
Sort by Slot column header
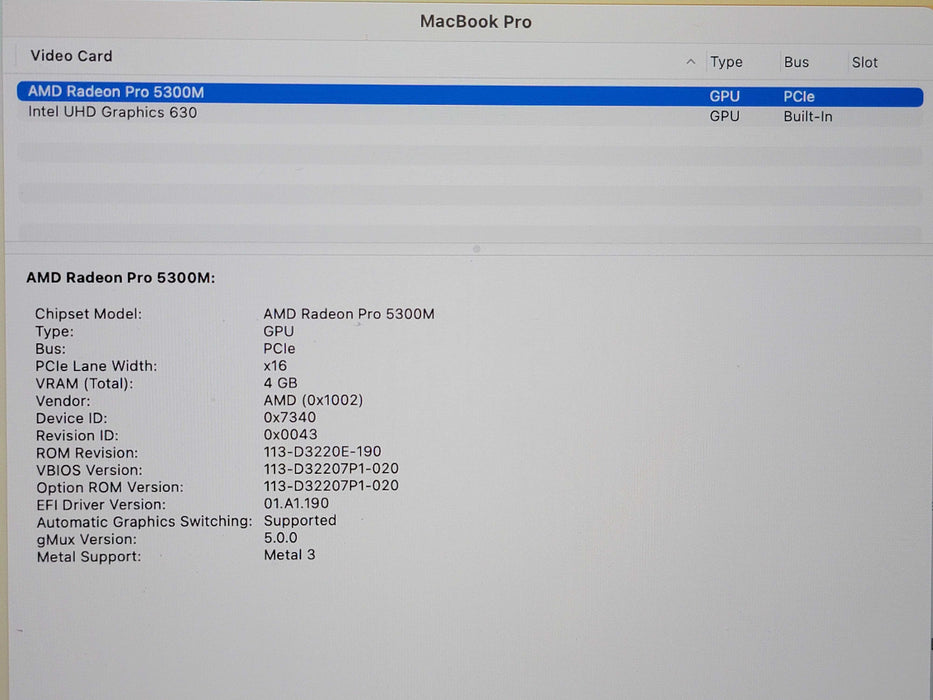(x=864, y=62)
